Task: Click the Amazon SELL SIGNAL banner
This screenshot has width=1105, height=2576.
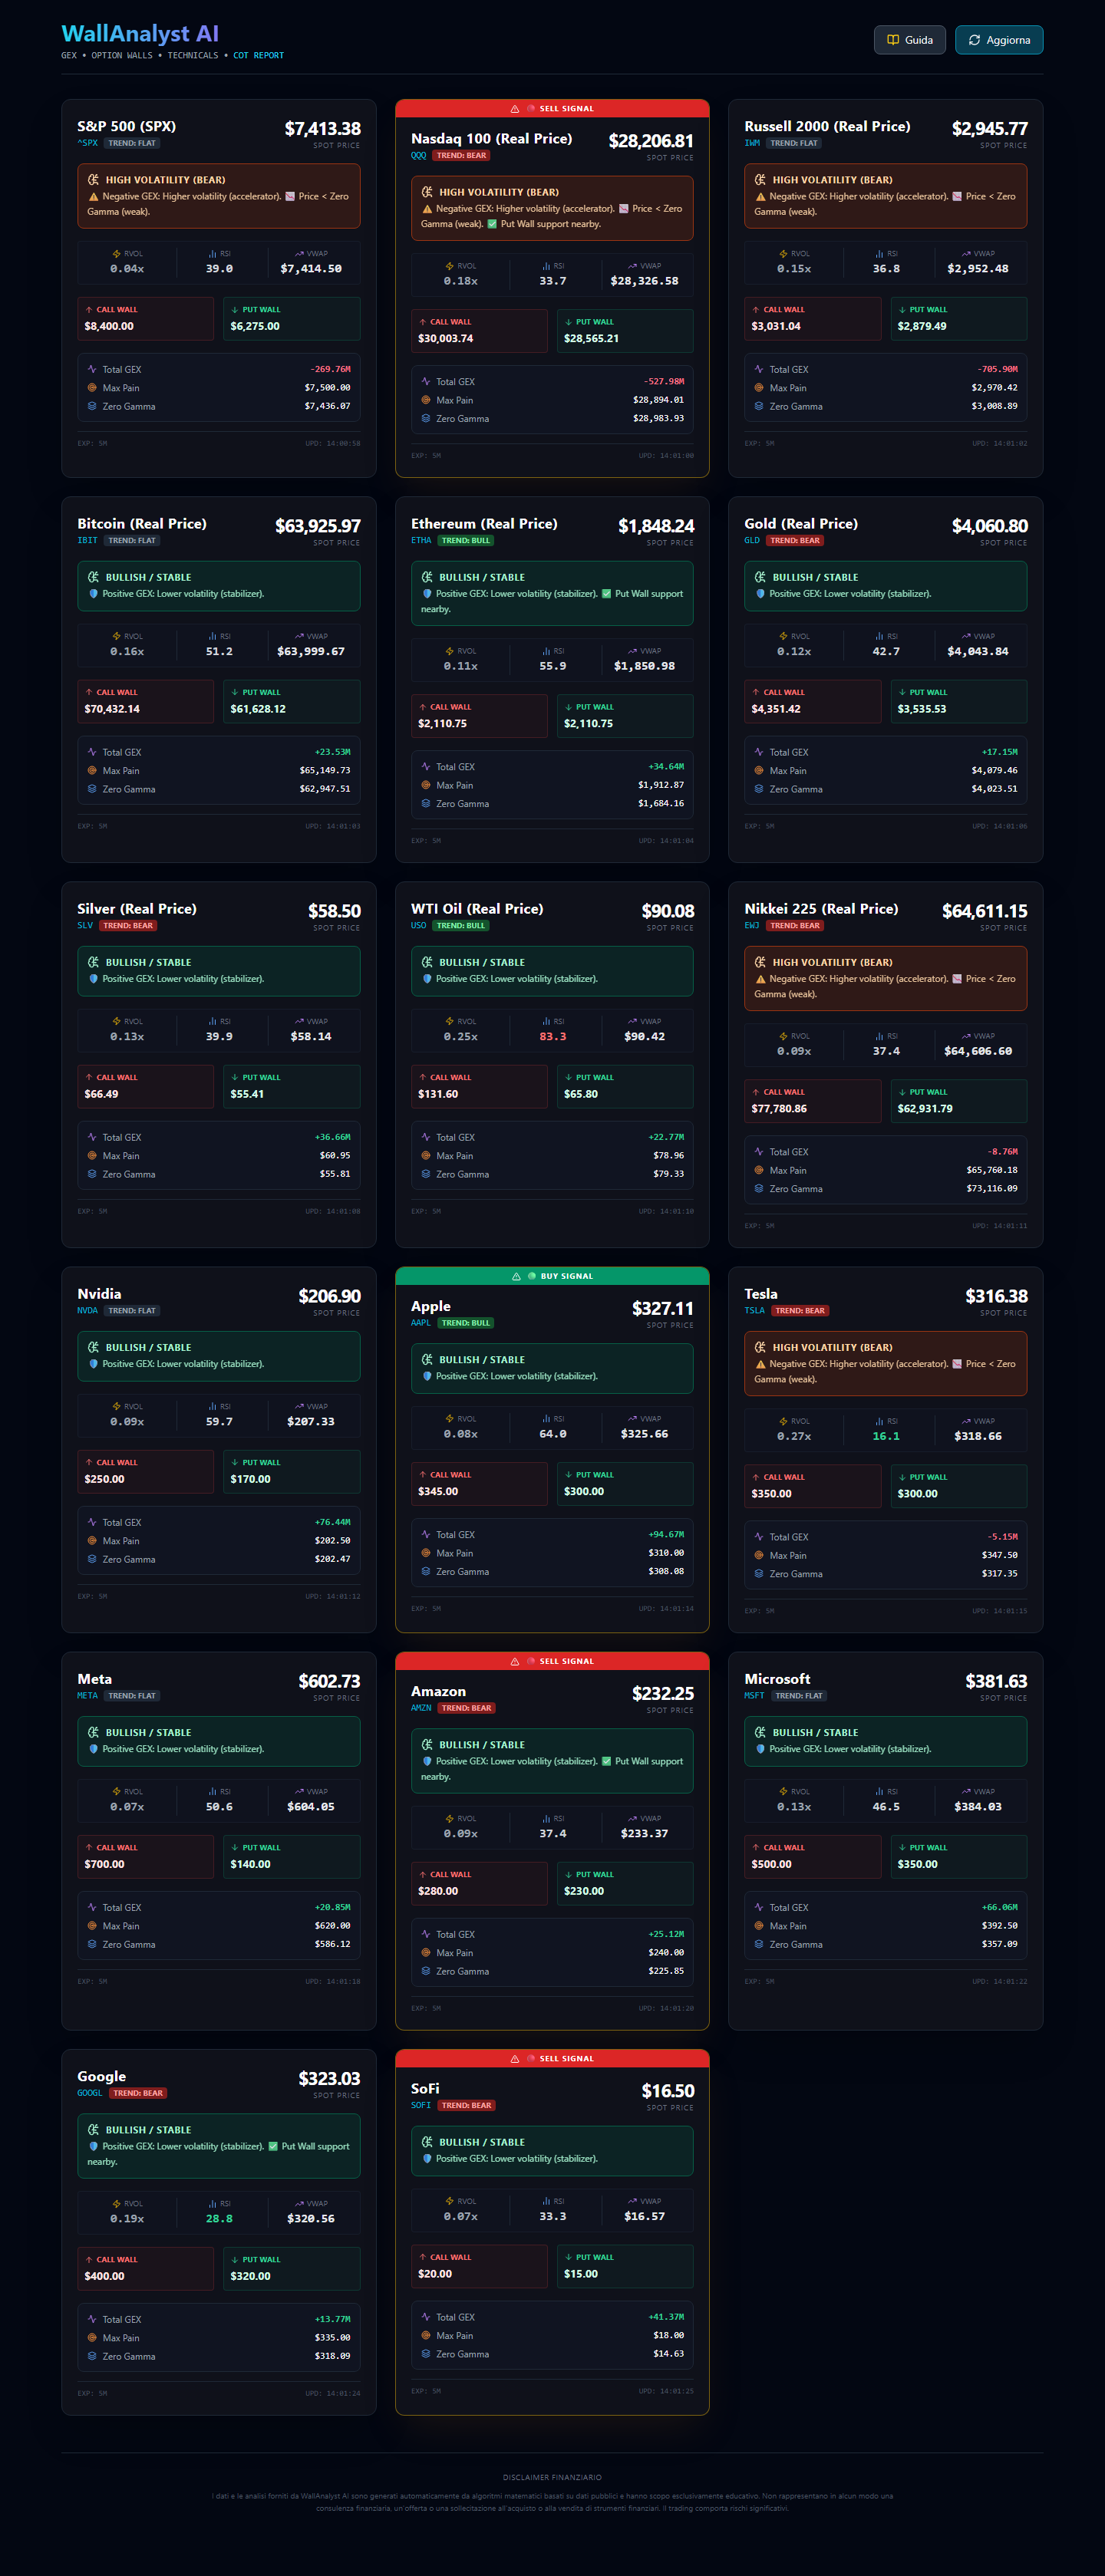Action: click(552, 1661)
